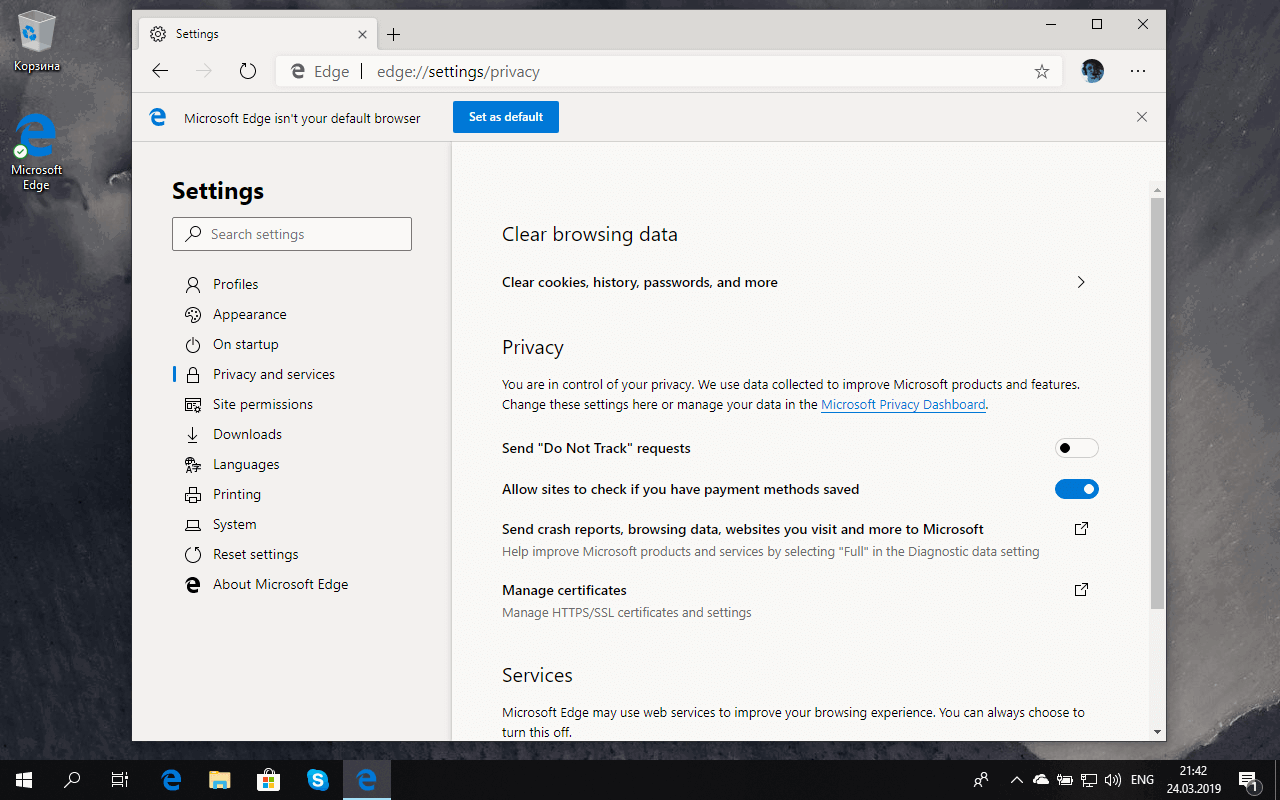Image resolution: width=1280 pixels, height=800 pixels.
Task: Open About Microsoft Edge page
Action: click(281, 584)
